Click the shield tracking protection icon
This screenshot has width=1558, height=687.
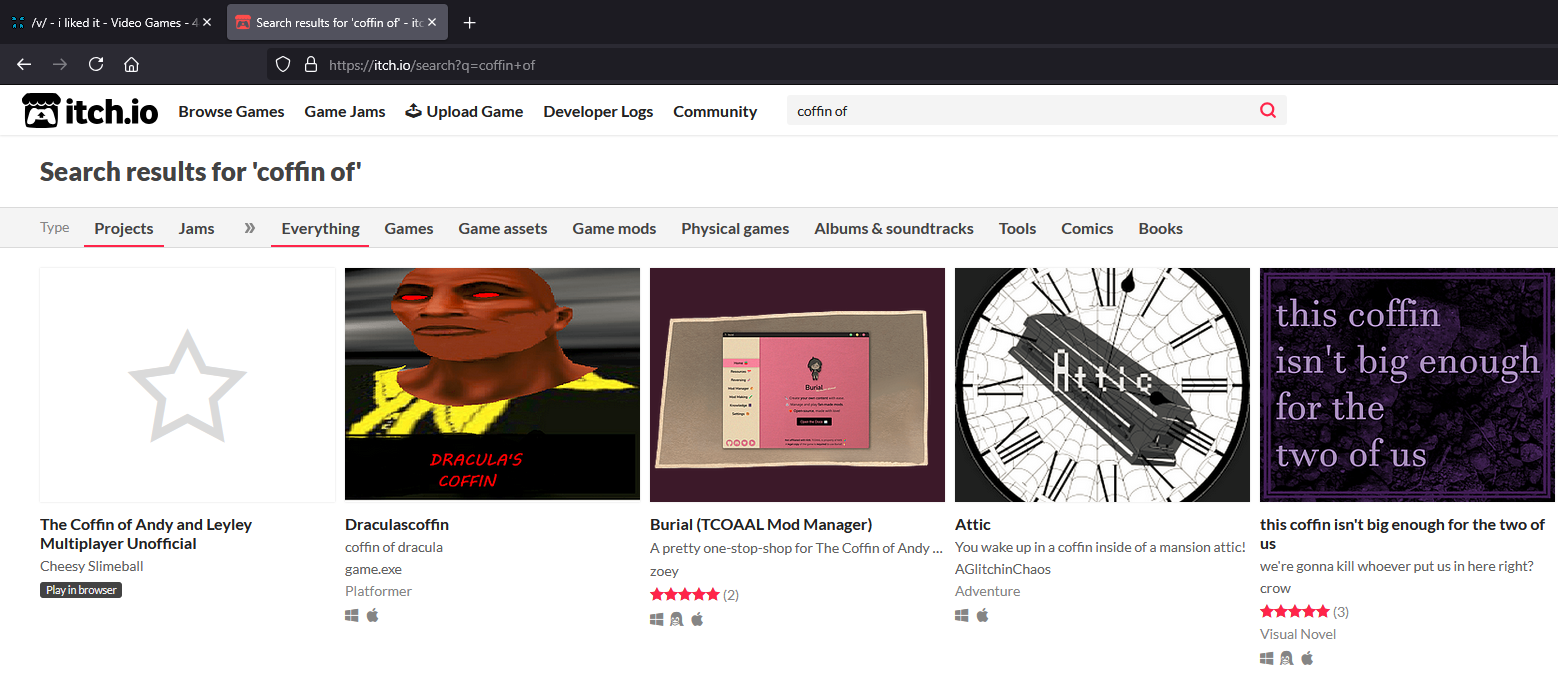point(283,64)
